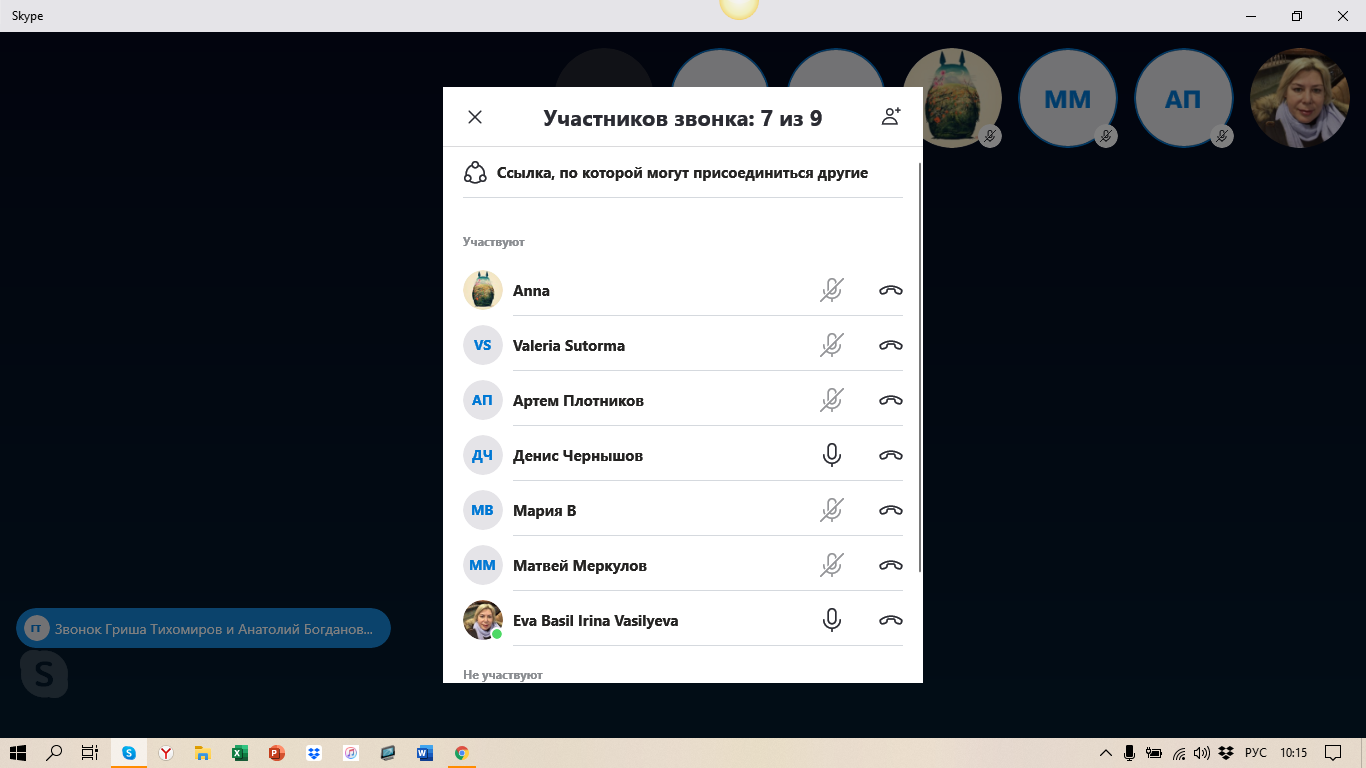Remove Матвей Меркулов from the call
1366x768 pixels.
890,566
